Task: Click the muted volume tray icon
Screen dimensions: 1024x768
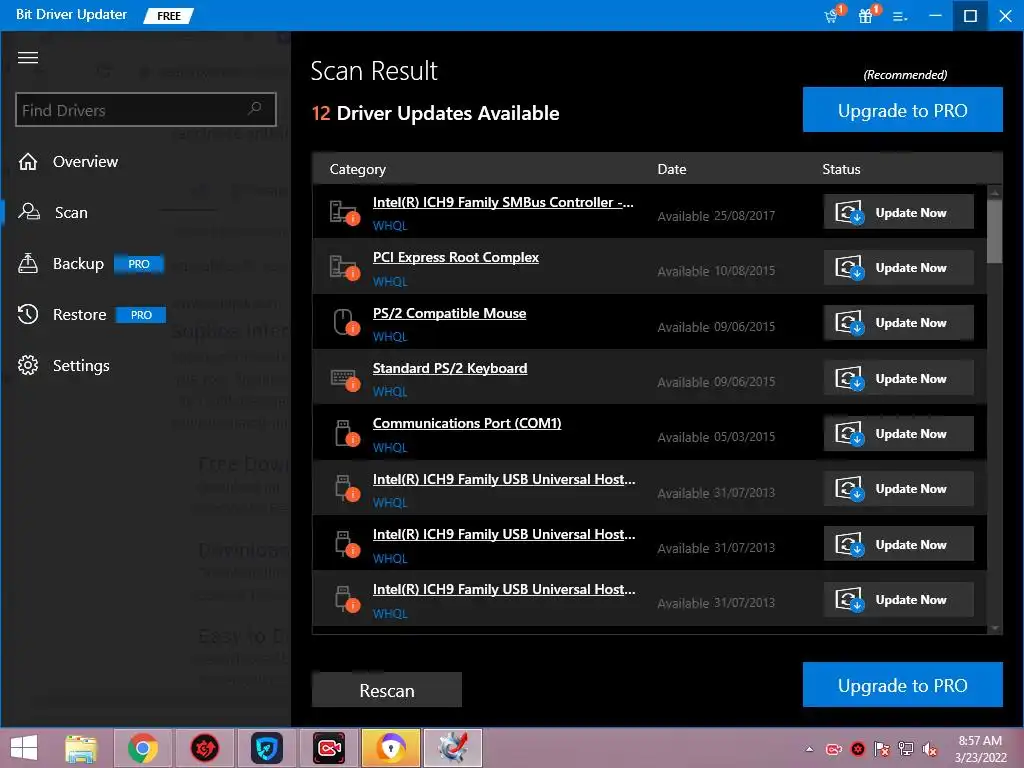Action: point(930,749)
